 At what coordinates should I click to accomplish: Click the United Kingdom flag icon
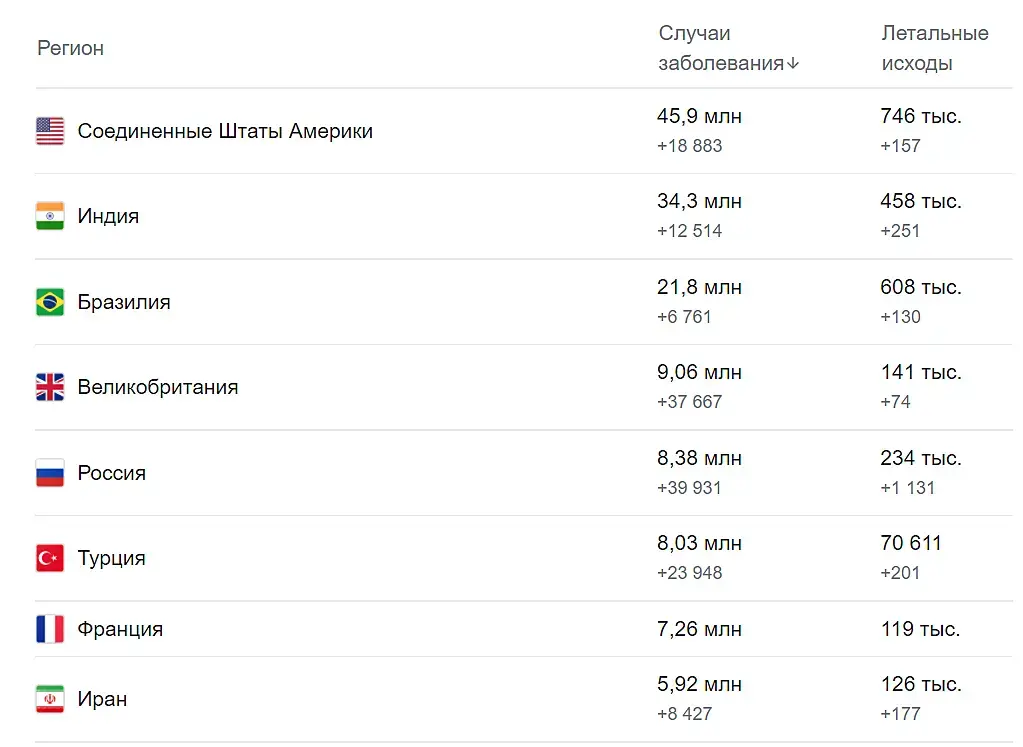pos(50,387)
